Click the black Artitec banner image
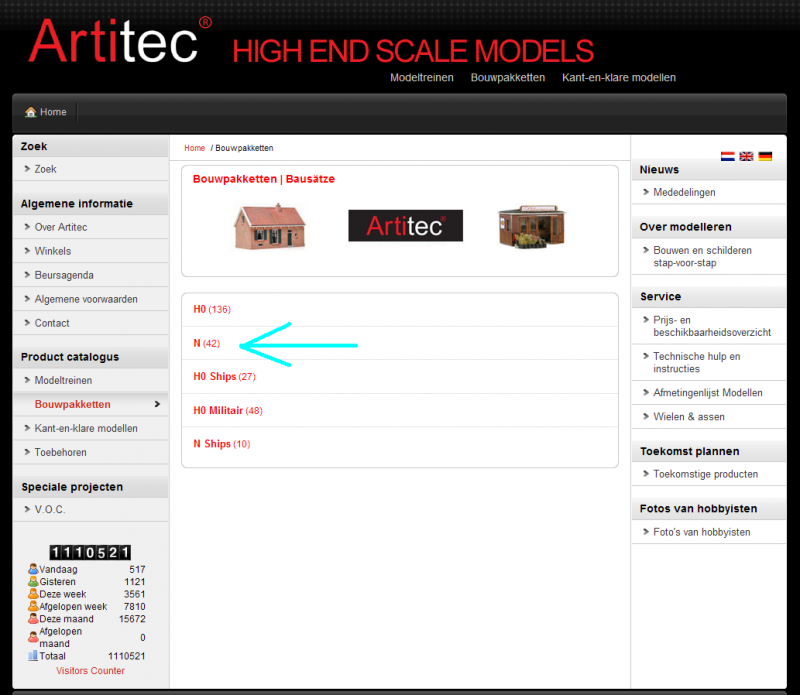 click(405, 225)
